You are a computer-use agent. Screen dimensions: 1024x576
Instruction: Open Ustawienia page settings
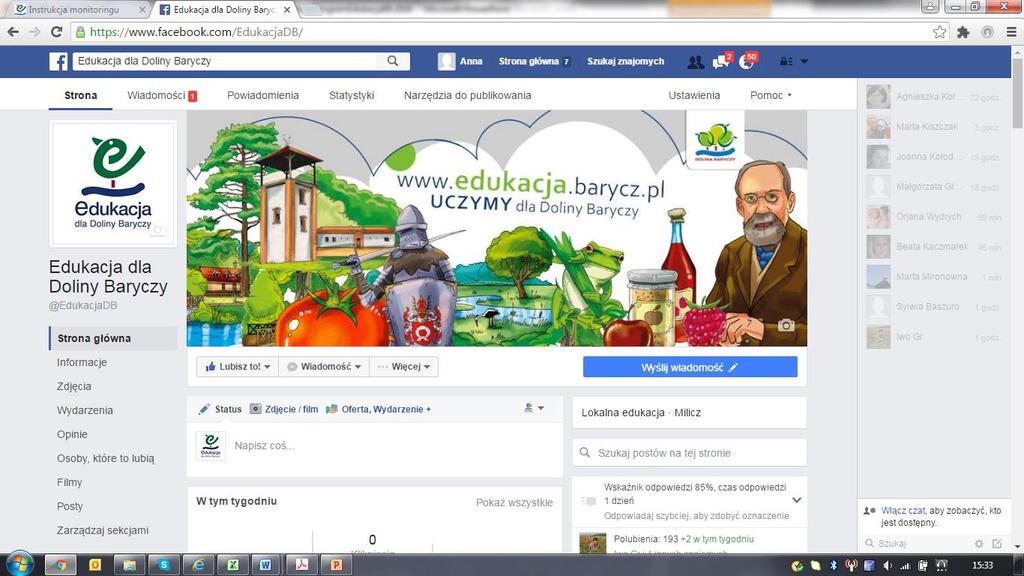coord(694,95)
